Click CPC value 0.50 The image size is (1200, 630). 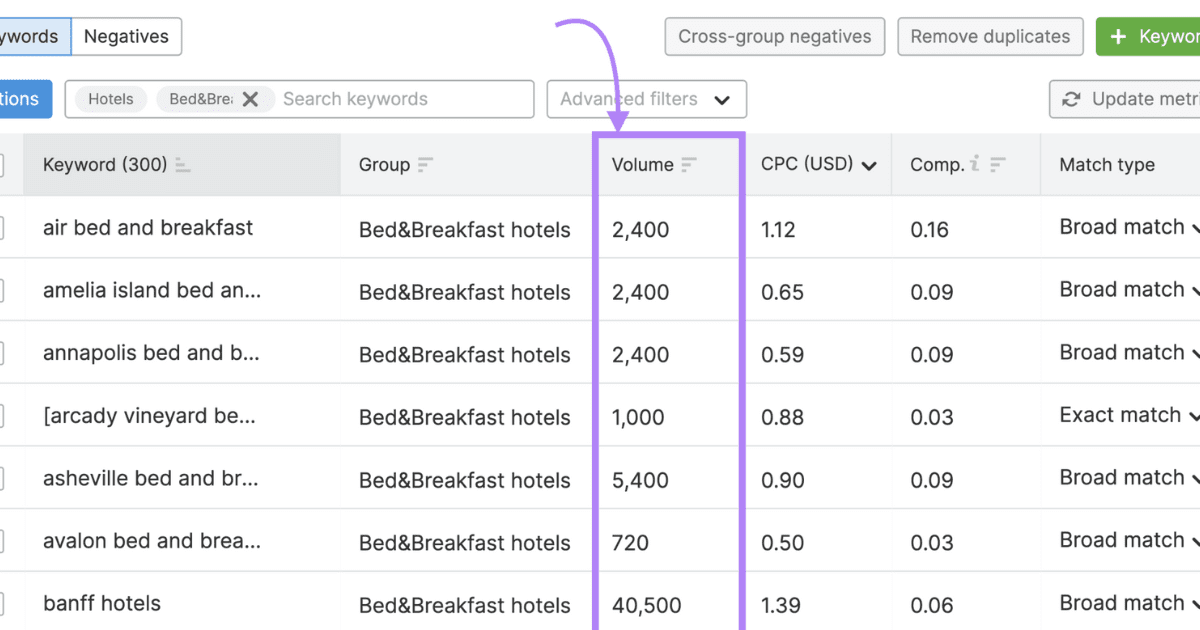tap(782, 543)
